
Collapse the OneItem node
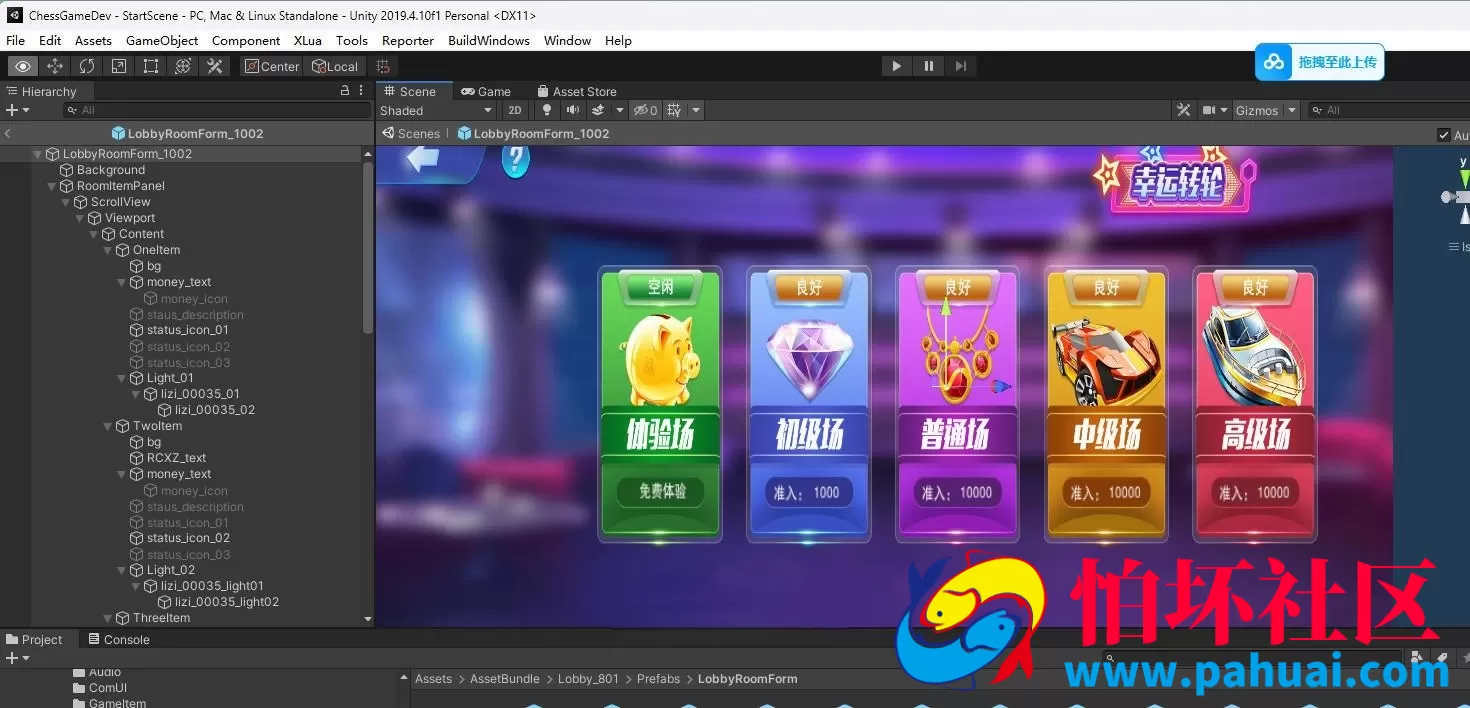108,250
